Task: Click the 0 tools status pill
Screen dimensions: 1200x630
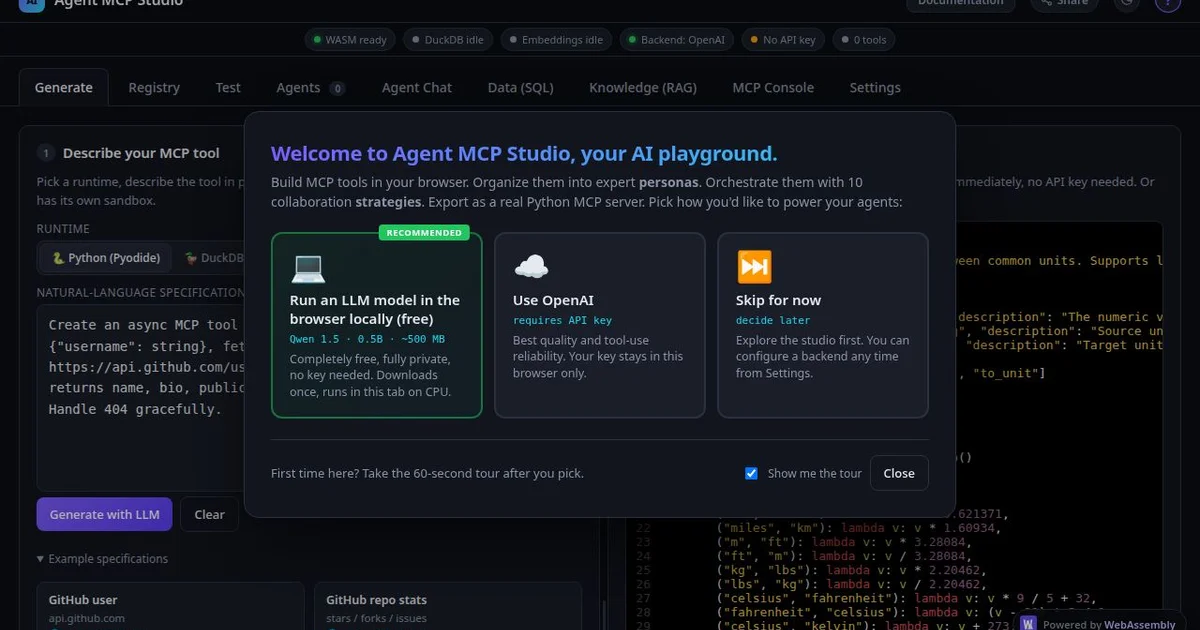Action: click(864, 40)
